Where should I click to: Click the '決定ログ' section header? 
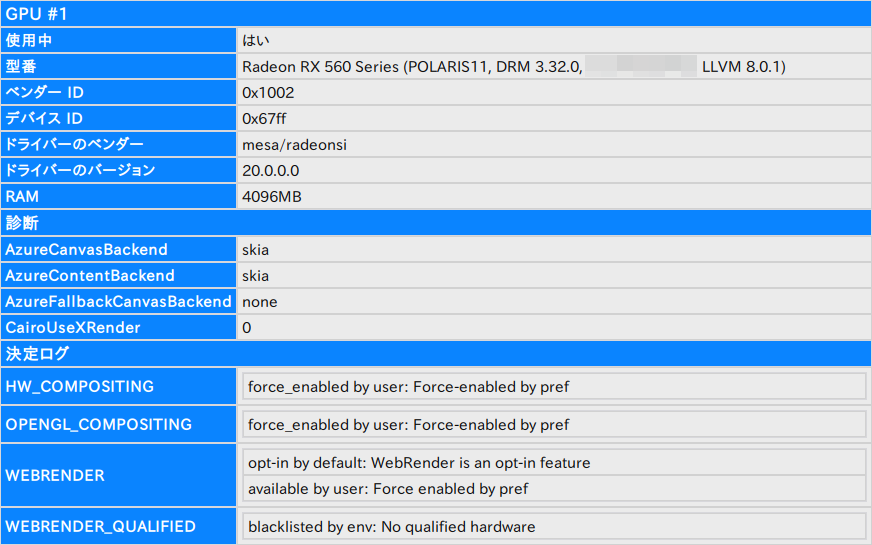point(436,354)
